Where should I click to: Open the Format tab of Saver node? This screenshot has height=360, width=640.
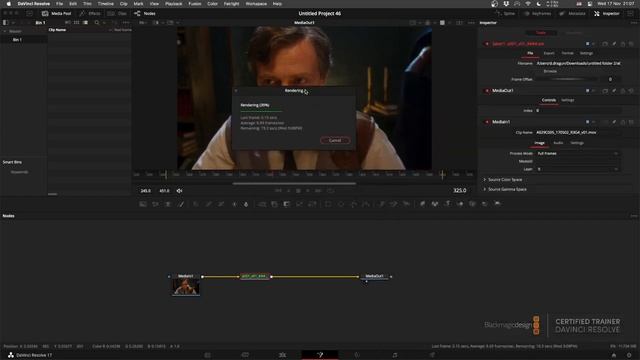(567, 53)
